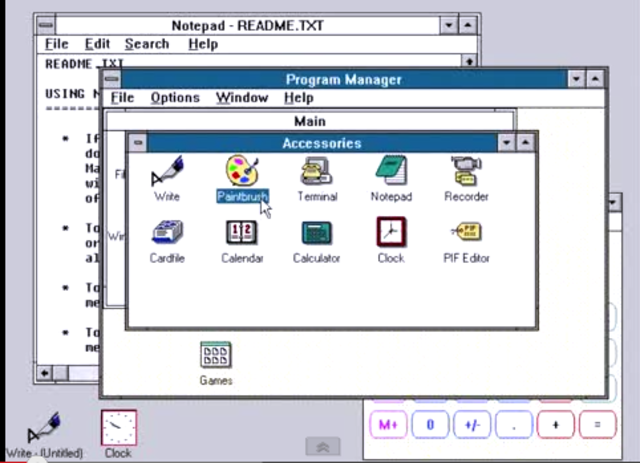Screen dimensions: 640x463
Task: Click calculator equals button
Action: (x=597, y=425)
